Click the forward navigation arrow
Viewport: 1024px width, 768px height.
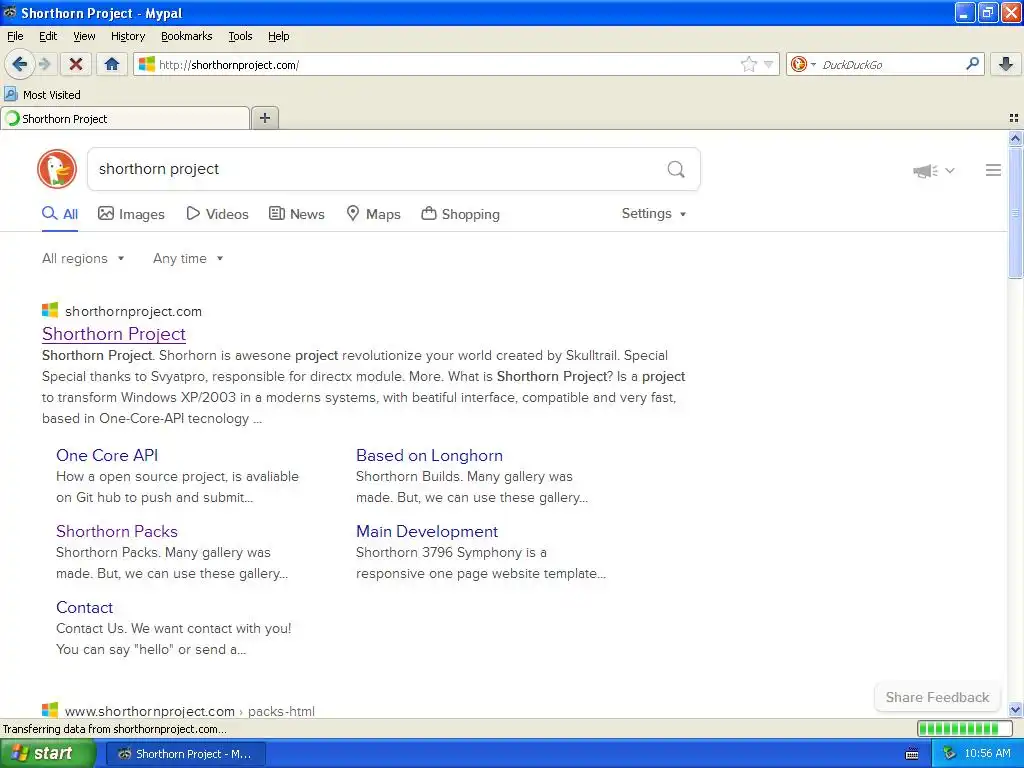pyautogui.click(x=44, y=64)
